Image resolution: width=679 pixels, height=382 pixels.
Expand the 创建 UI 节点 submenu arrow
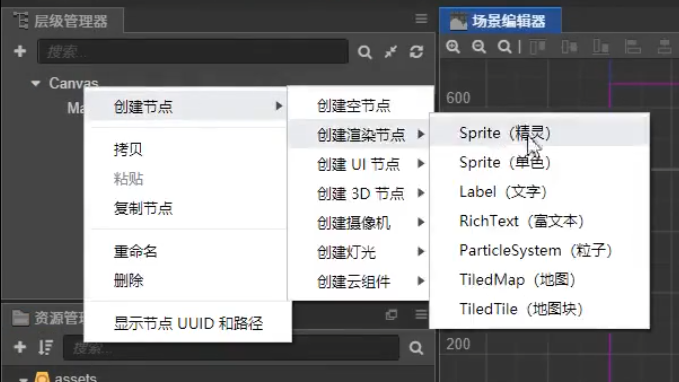(x=421, y=164)
